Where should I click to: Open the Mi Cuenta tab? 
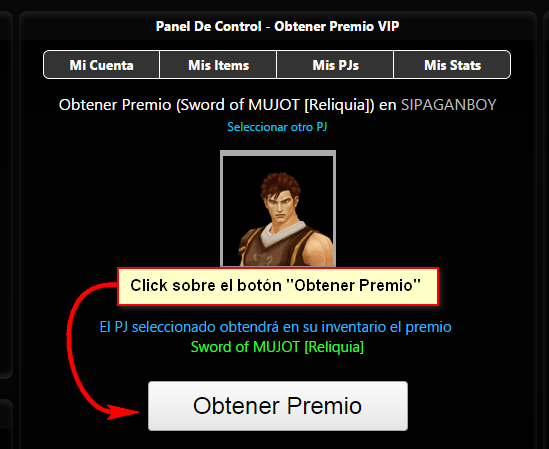(102, 65)
